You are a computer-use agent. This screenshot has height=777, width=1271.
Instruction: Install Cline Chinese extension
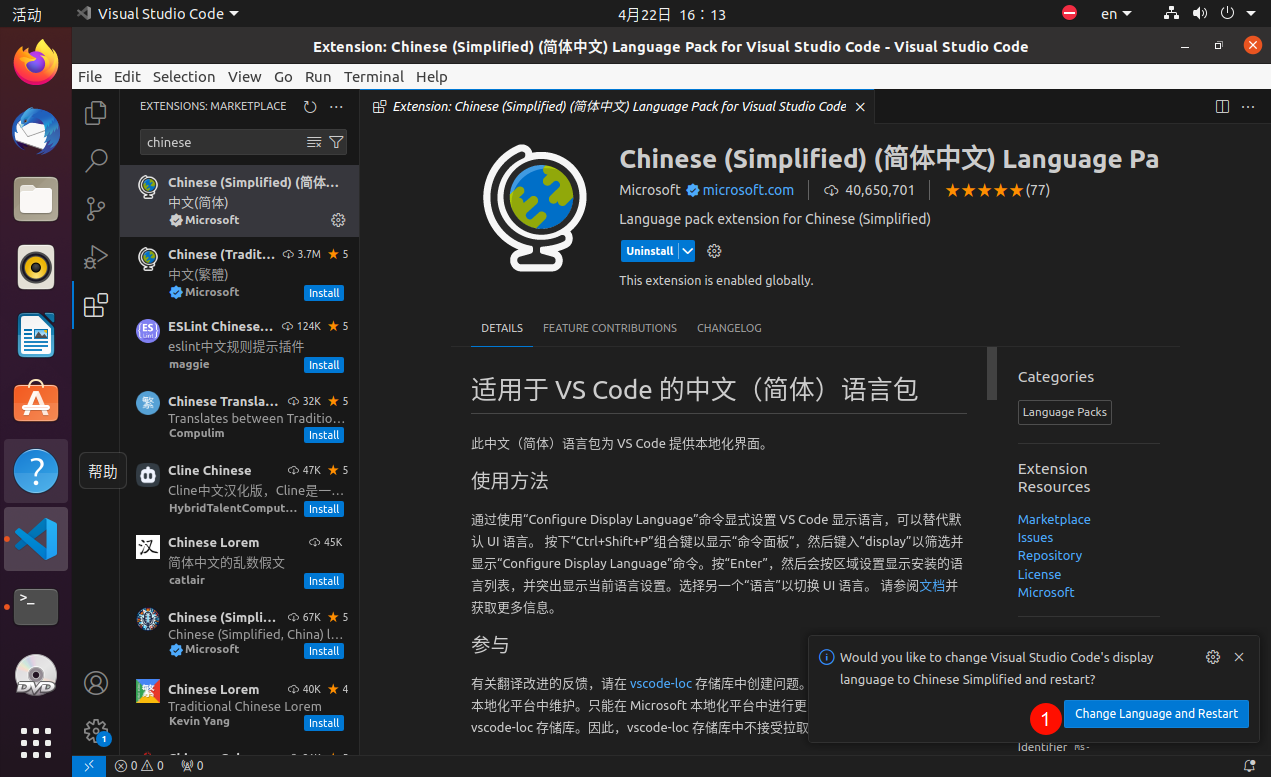click(324, 509)
